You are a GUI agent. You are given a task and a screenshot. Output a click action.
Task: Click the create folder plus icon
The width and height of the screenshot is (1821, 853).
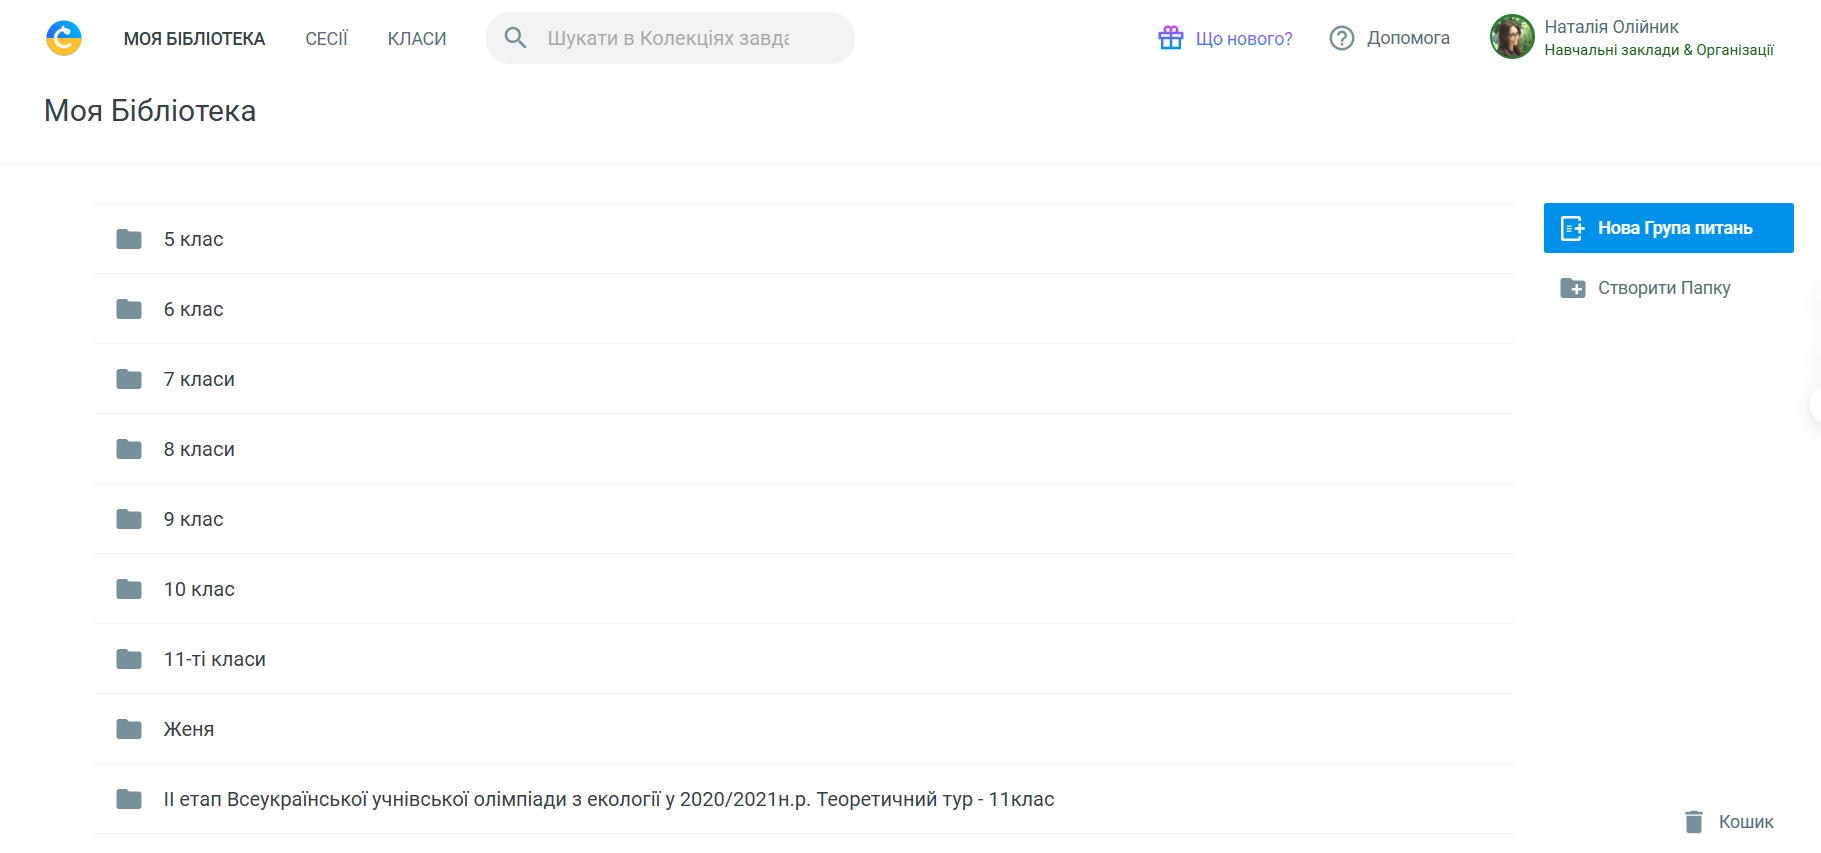[1572, 288]
